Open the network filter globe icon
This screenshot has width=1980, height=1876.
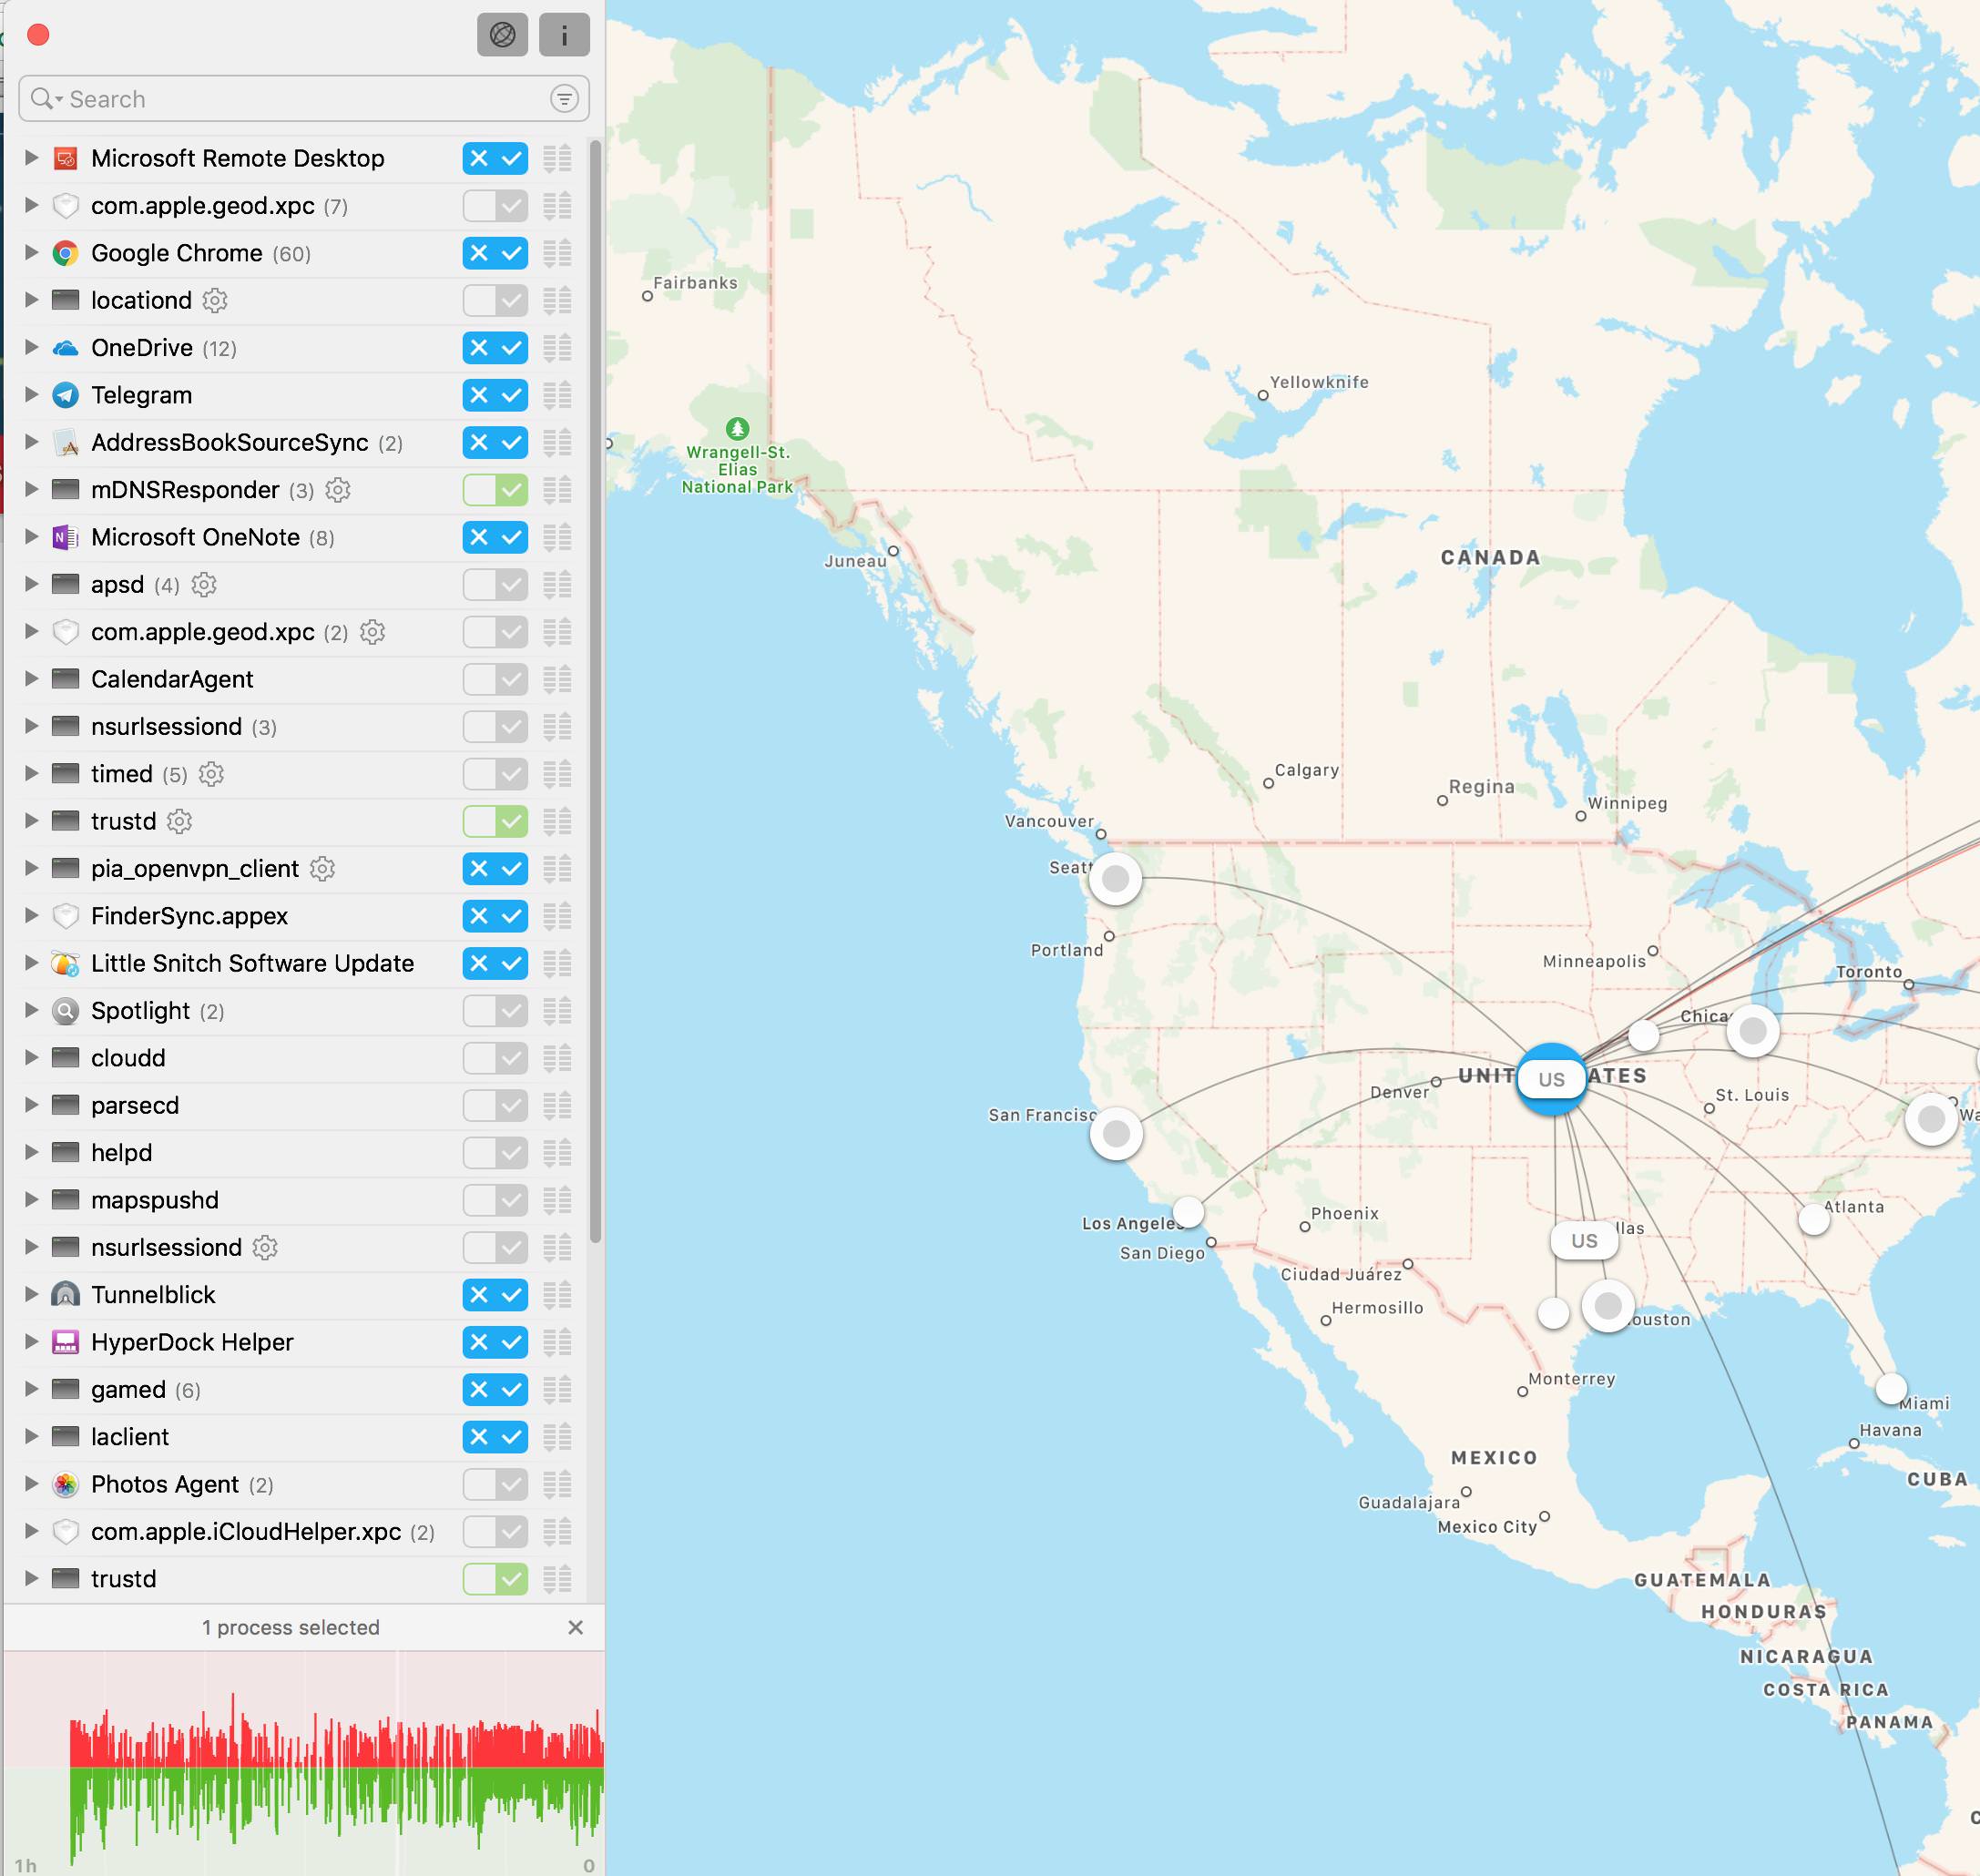click(x=502, y=35)
